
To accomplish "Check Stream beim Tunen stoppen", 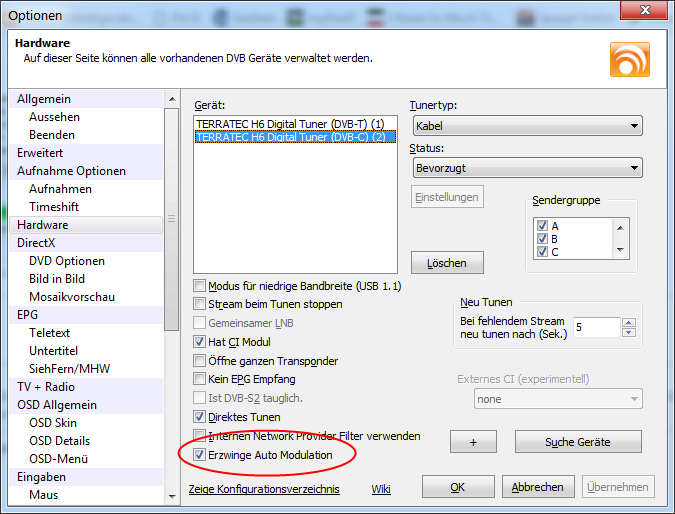I will [200, 304].
